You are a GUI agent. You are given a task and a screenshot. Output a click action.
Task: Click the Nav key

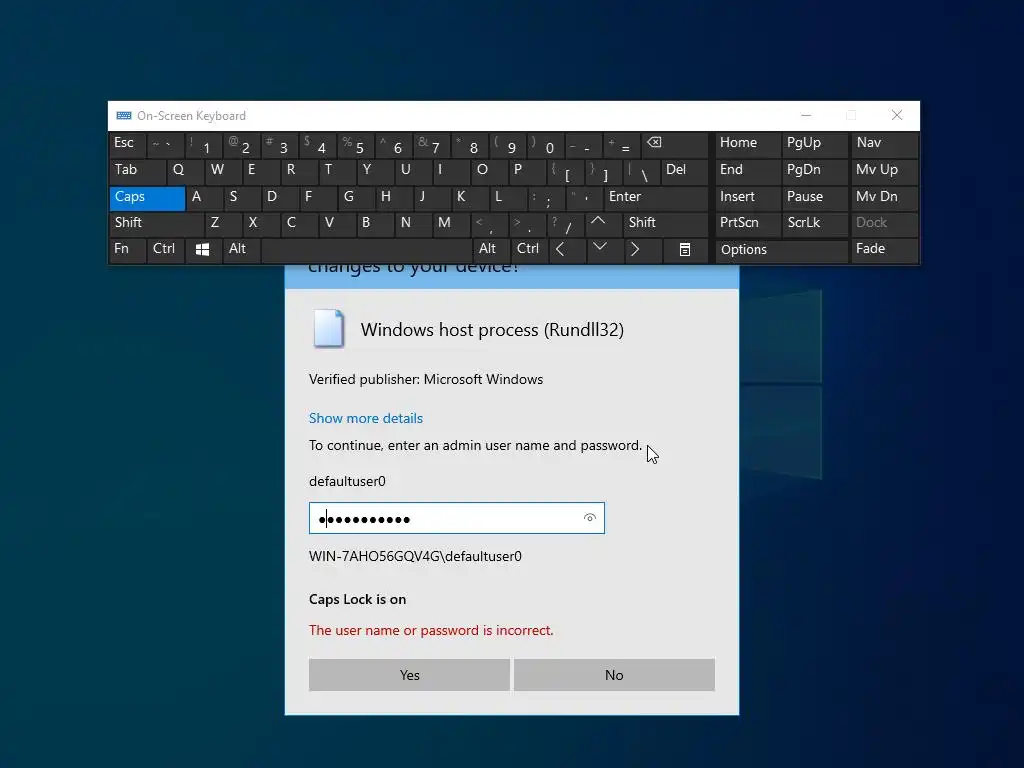(884, 144)
